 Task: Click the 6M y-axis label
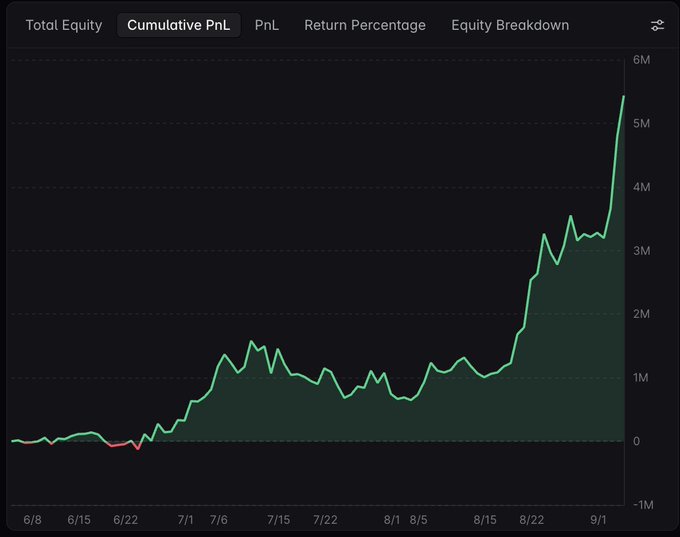click(x=641, y=60)
